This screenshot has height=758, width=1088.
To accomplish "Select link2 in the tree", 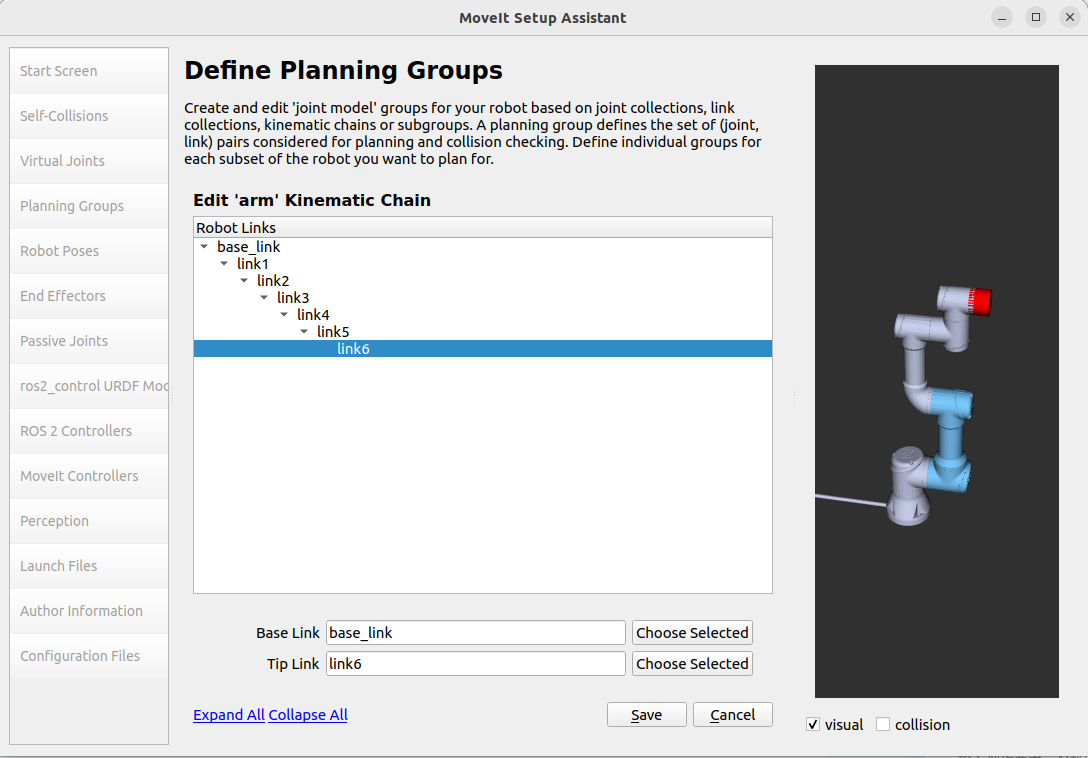I will (273, 280).
